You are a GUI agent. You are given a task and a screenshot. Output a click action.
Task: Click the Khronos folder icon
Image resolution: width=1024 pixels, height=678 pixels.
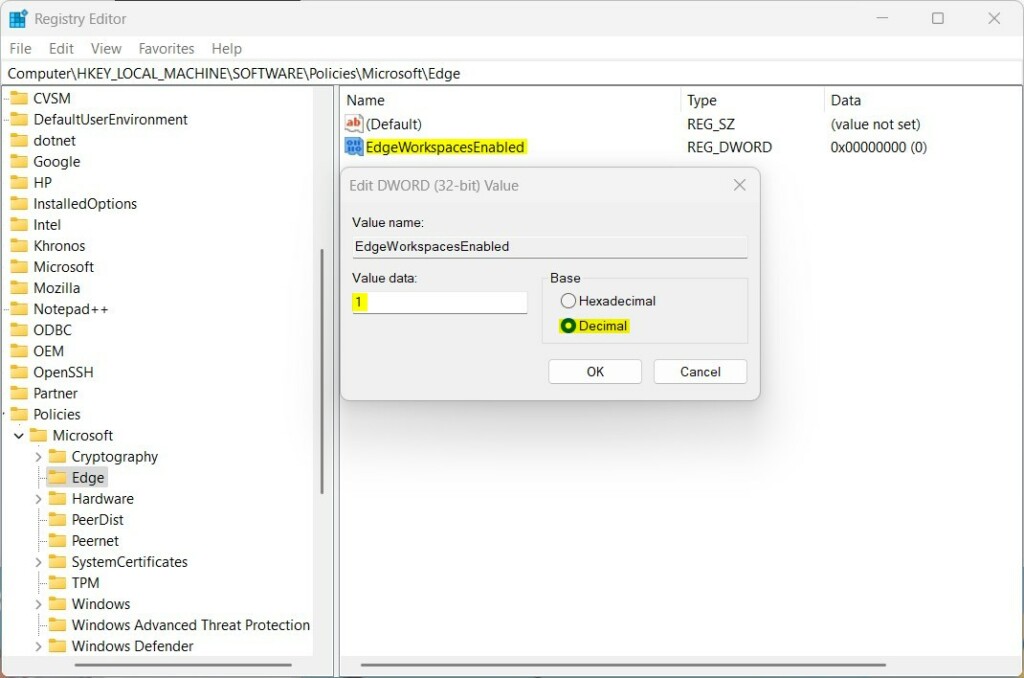click(x=20, y=246)
